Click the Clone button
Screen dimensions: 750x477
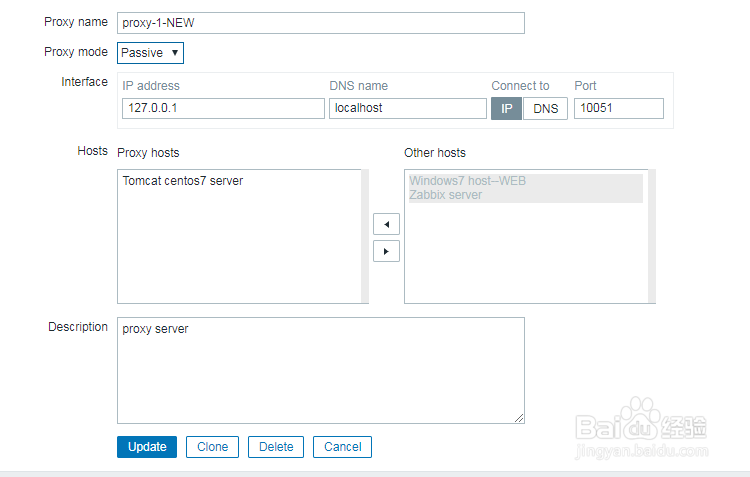point(212,447)
